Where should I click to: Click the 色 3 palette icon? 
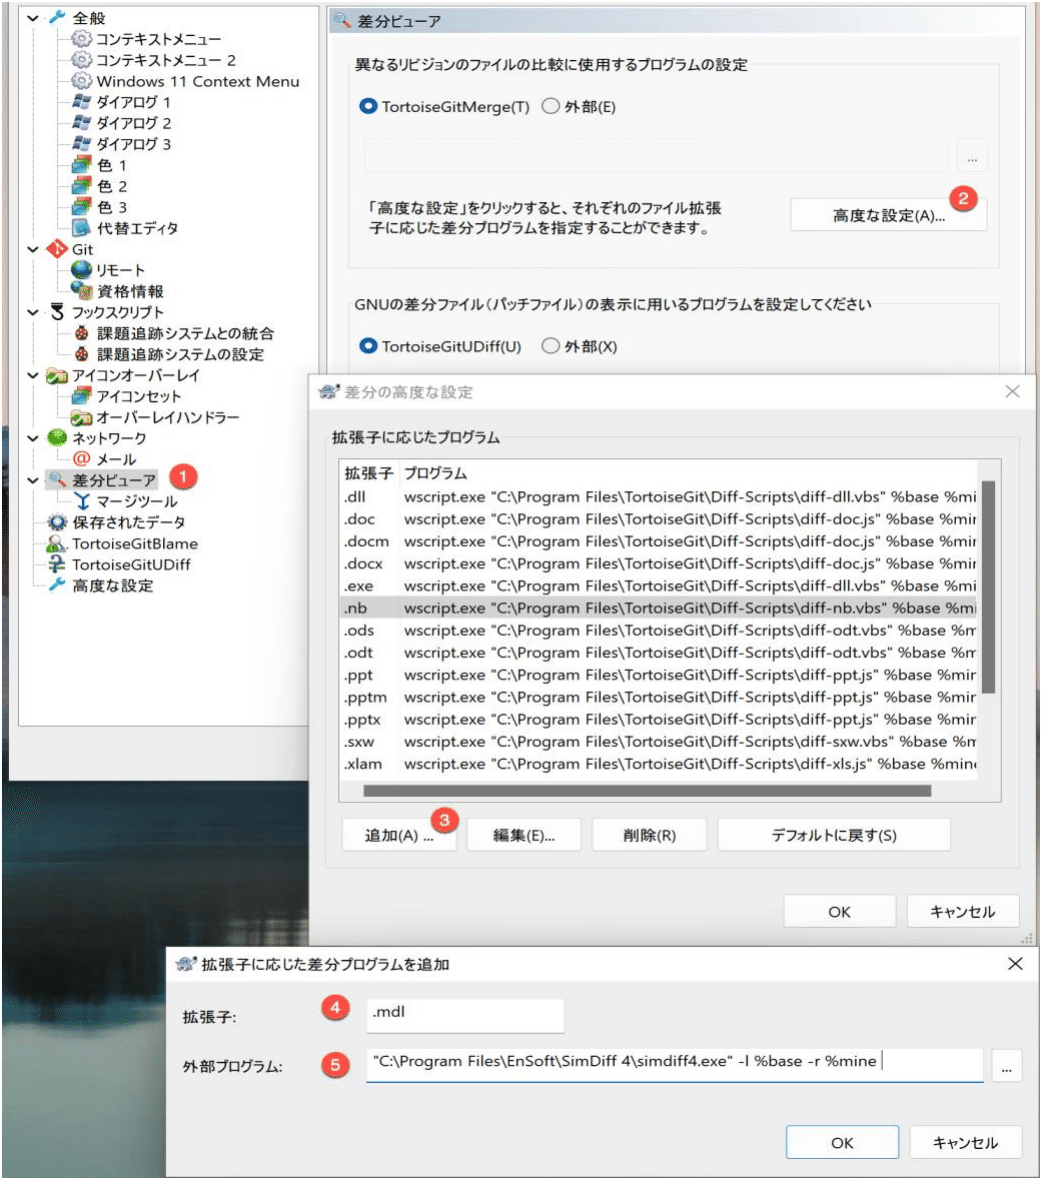(x=81, y=207)
